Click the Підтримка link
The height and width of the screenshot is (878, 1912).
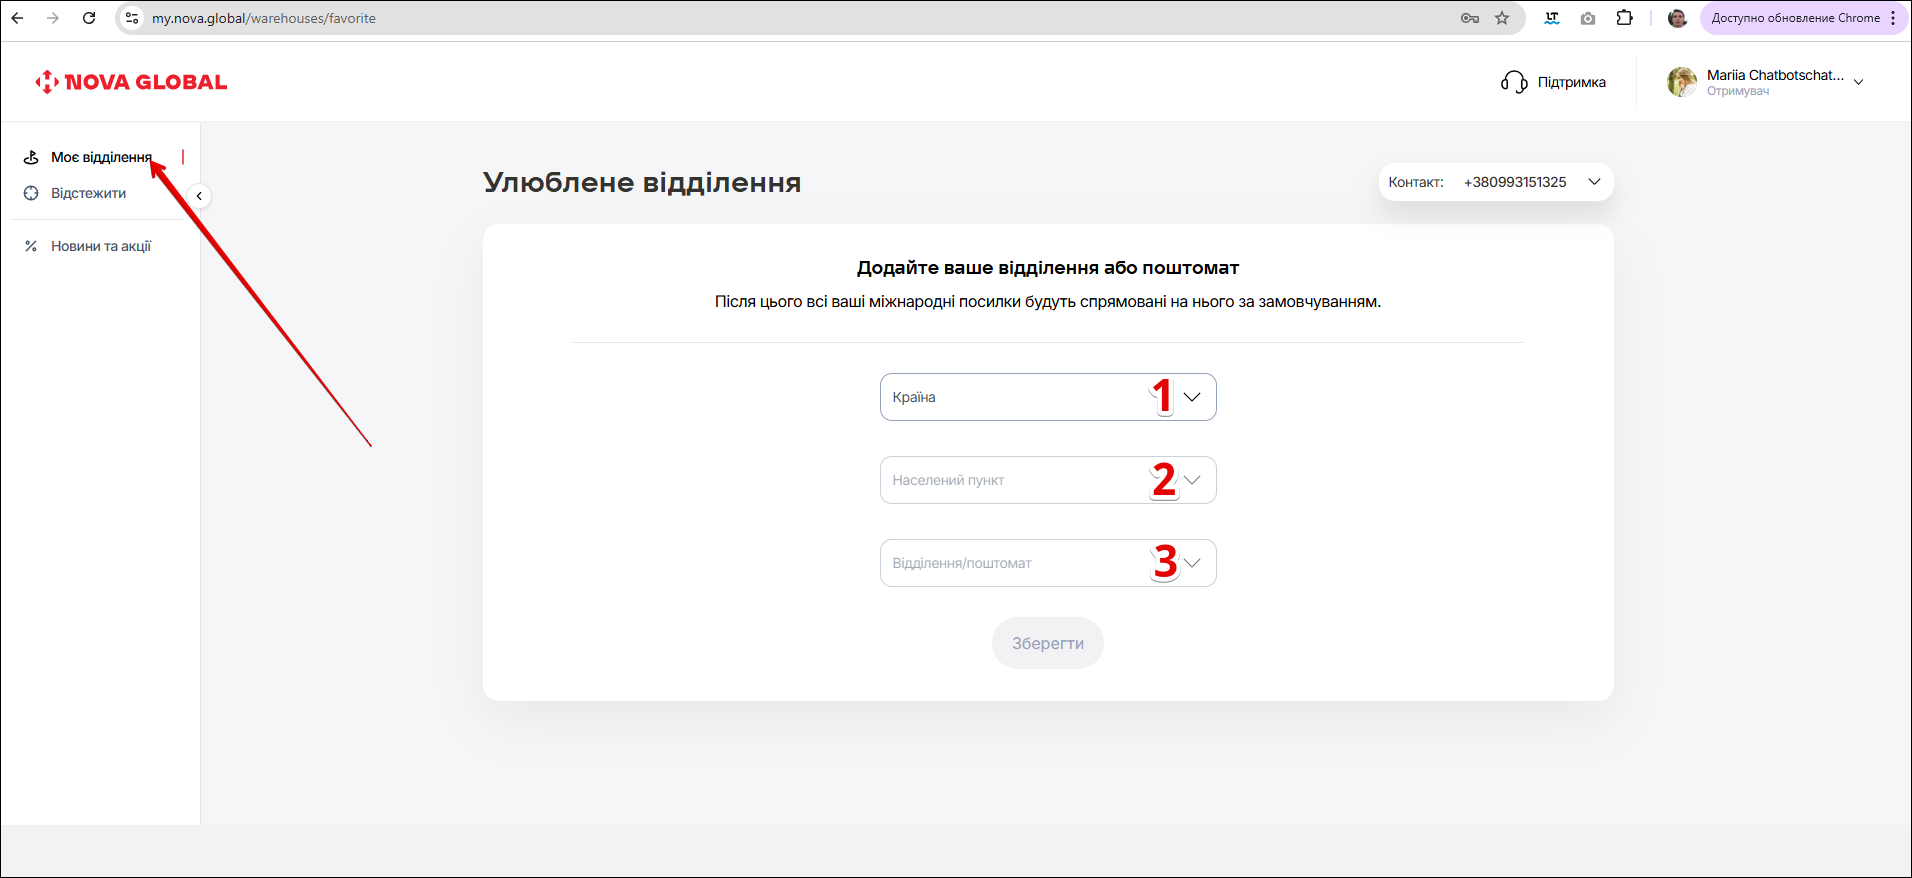coord(1571,82)
